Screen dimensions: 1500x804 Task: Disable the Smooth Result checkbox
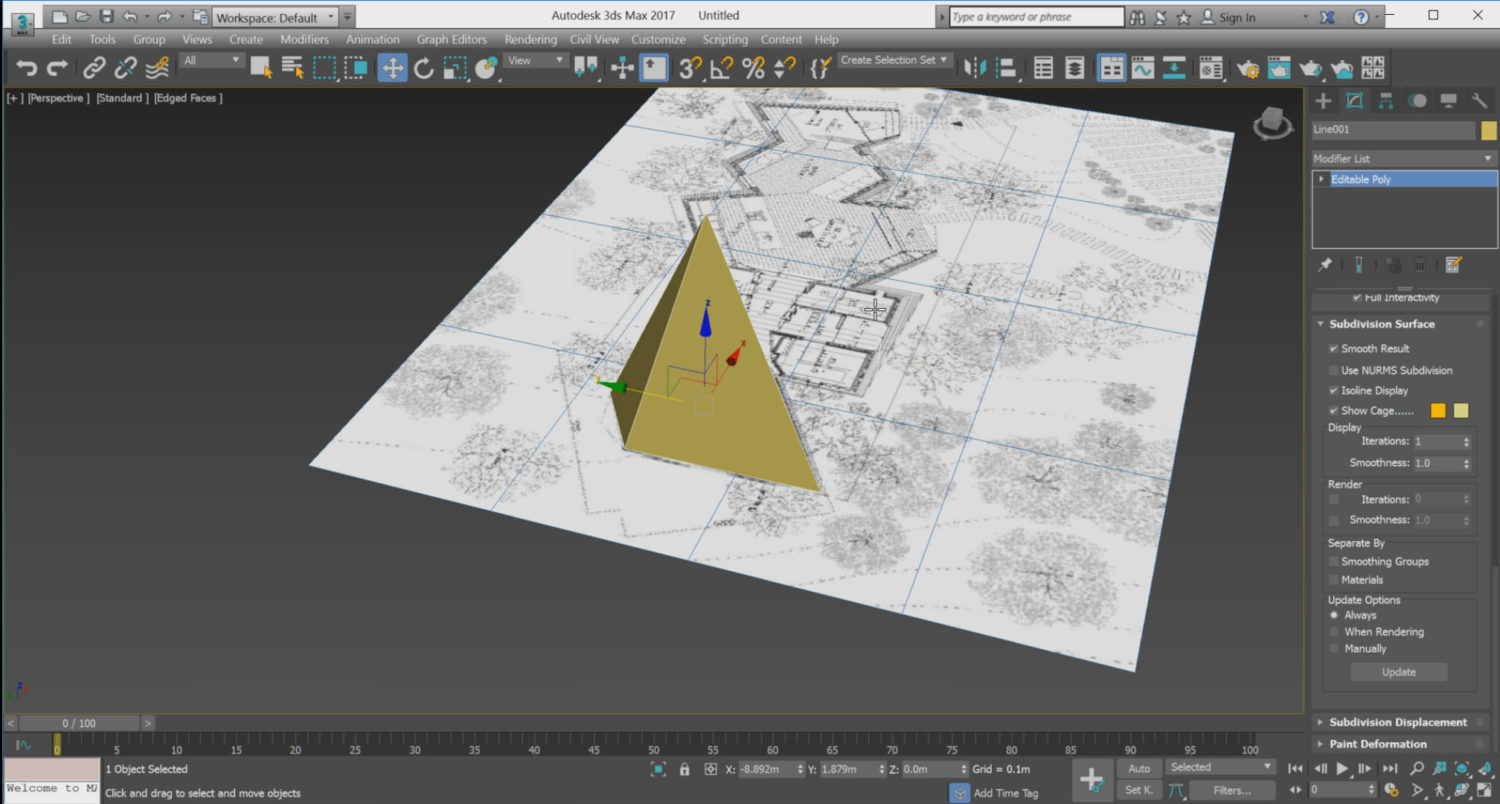(x=1334, y=348)
